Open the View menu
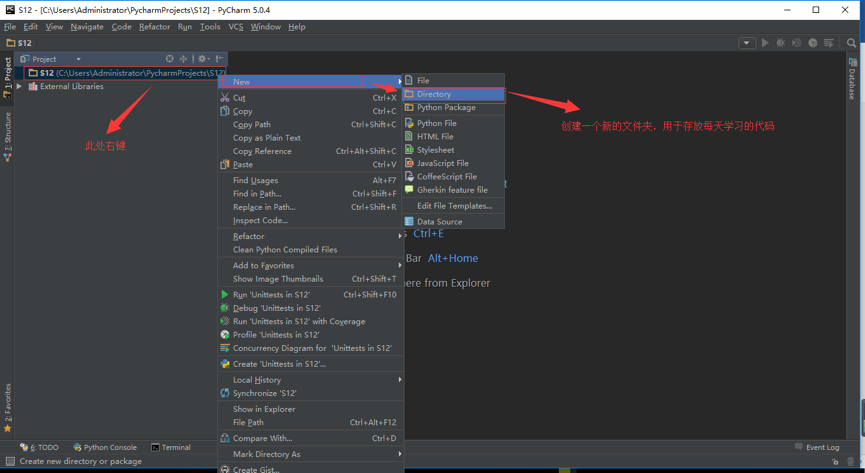The height and width of the screenshot is (473, 865). (x=54, y=26)
